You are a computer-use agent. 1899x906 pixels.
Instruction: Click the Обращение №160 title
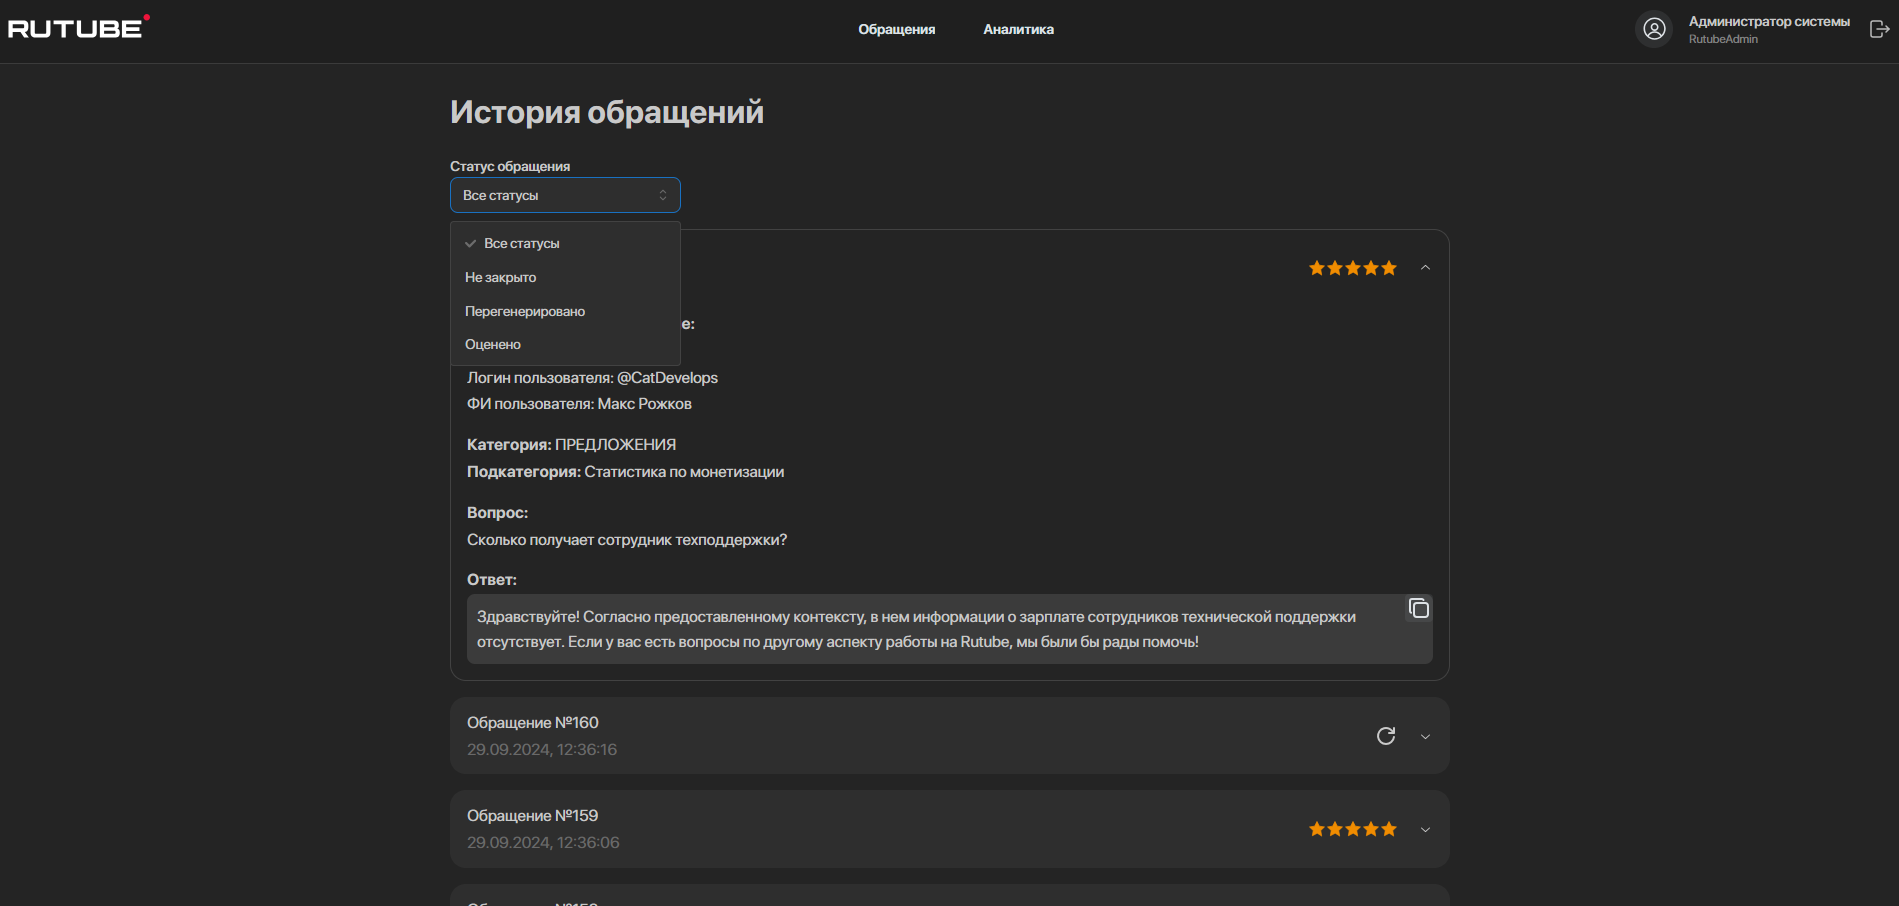click(532, 723)
